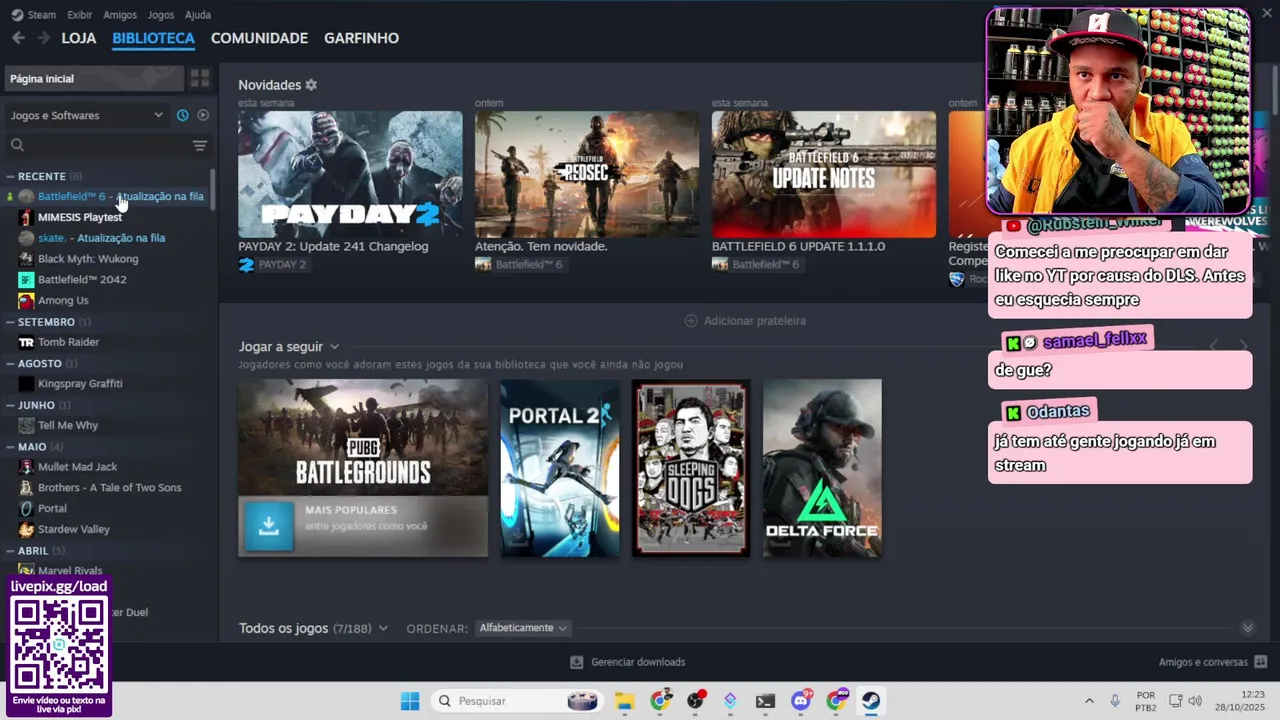Open Amigos e conversas link
Image resolution: width=1280 pixels, height=720 pixels.
tap(1203, 662)
